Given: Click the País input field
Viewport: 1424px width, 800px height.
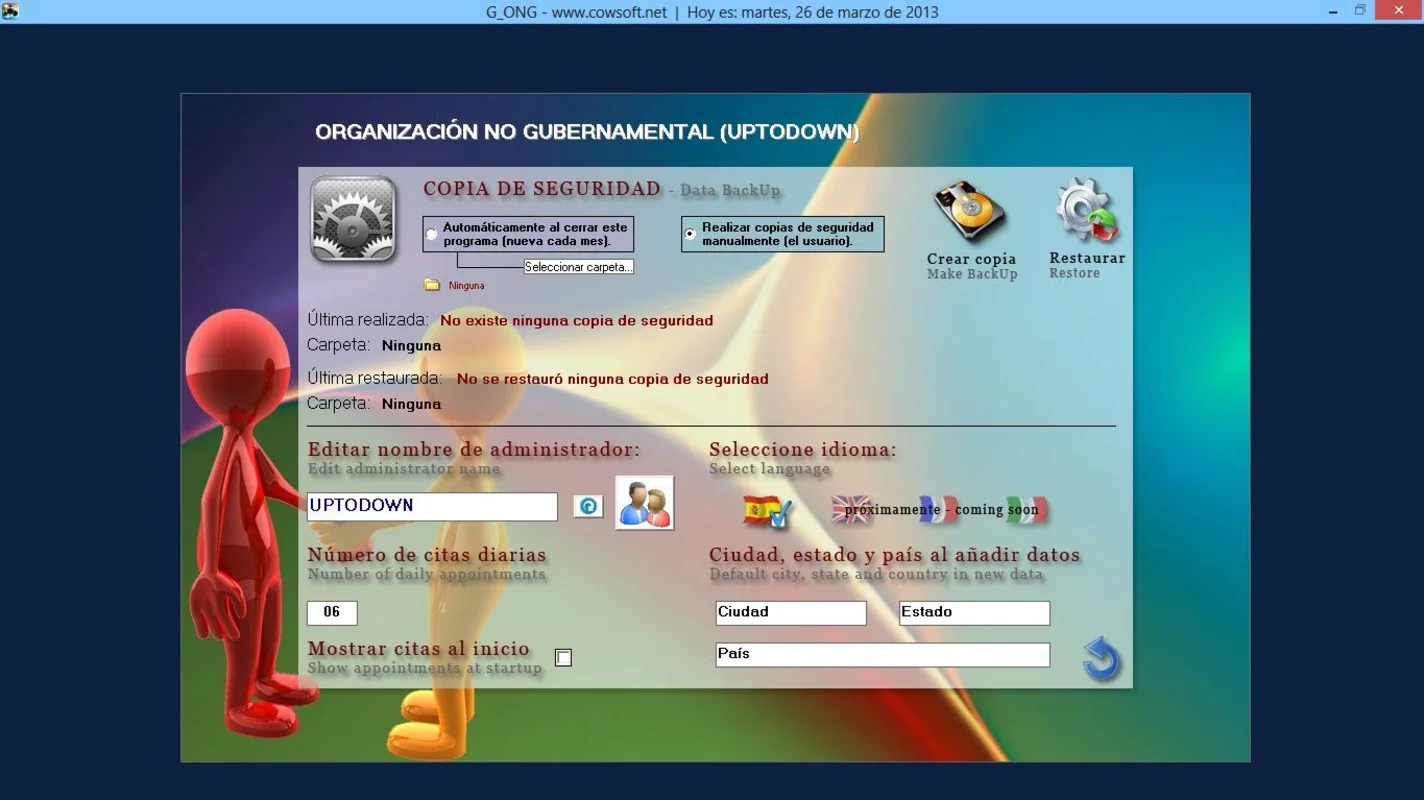Looking at the screenshot, I should click(883, 654).
